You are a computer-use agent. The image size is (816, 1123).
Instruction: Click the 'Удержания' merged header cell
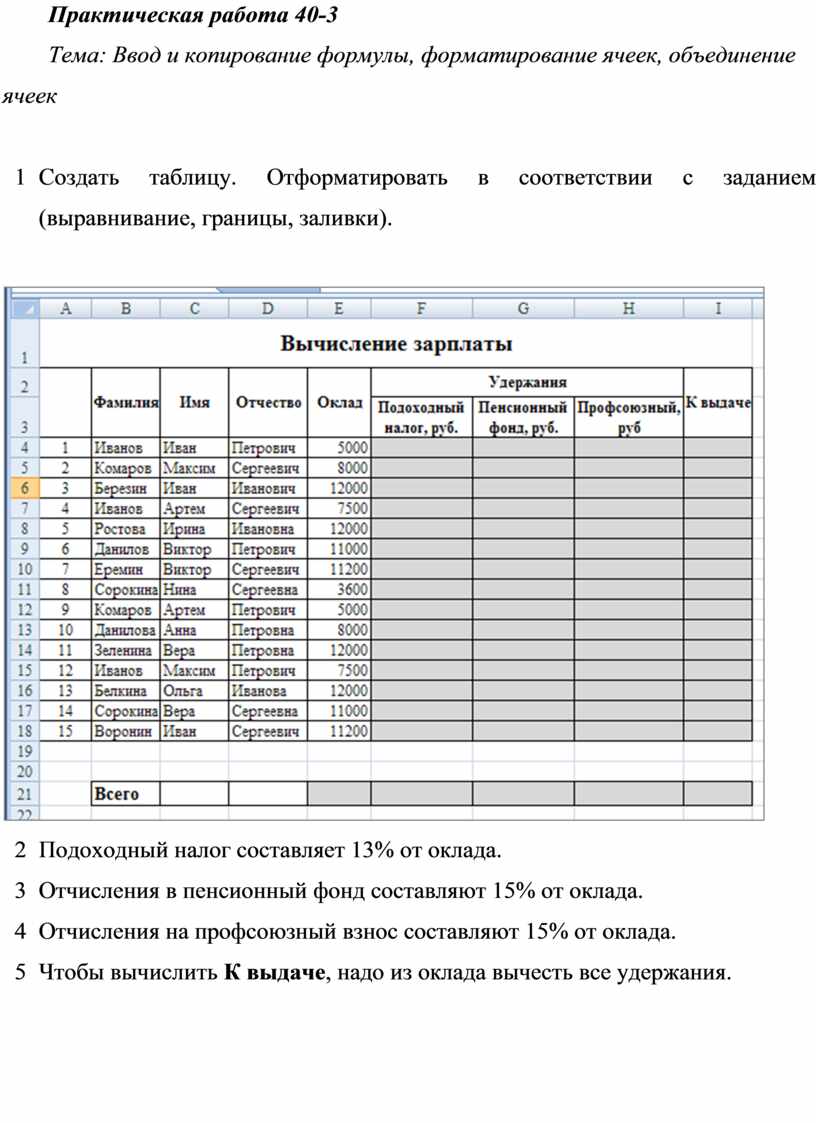pos(527,381)
